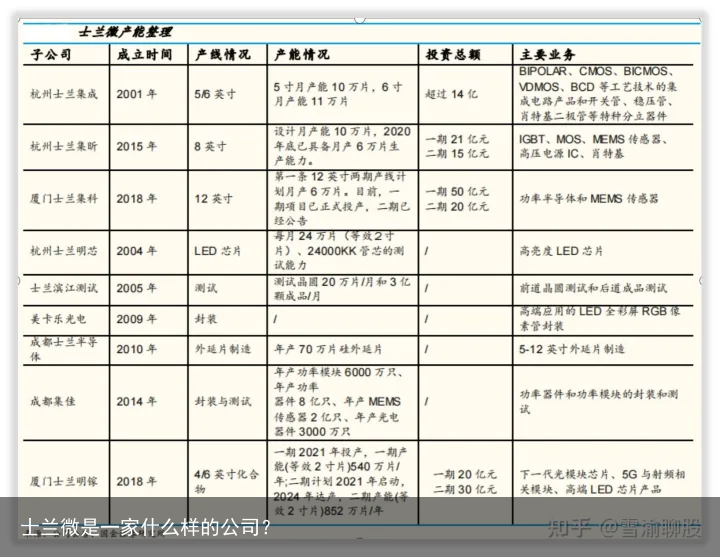Image resolution: width=720 pixels, height=557 pixels.
Task: Click the investment cell '一期 50 亿元 二期 20 亿元'
Action: coord(457,199)
